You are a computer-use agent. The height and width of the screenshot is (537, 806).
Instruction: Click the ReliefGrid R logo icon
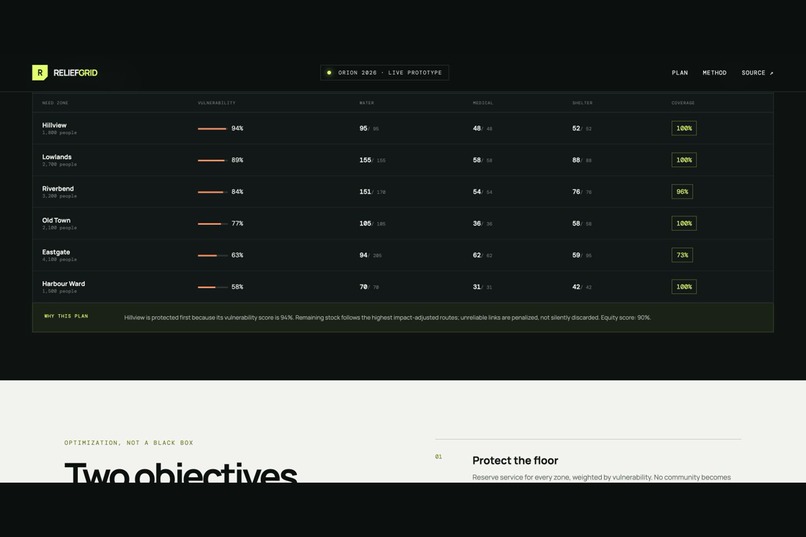[40, 72]
